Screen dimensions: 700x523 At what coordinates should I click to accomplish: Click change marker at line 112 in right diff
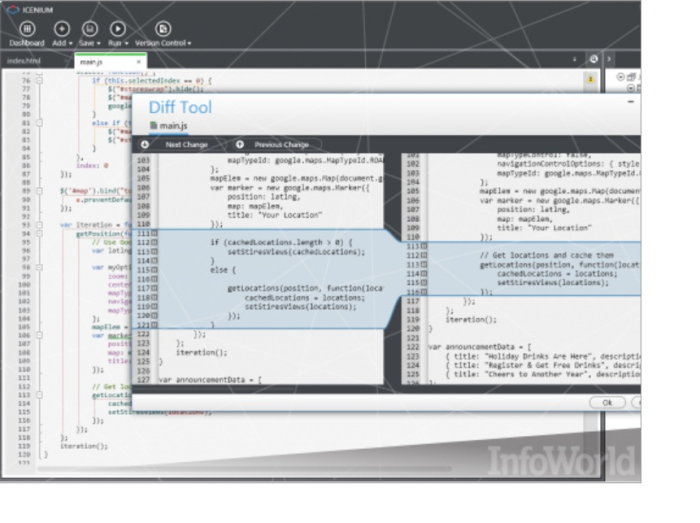[424, 255]
